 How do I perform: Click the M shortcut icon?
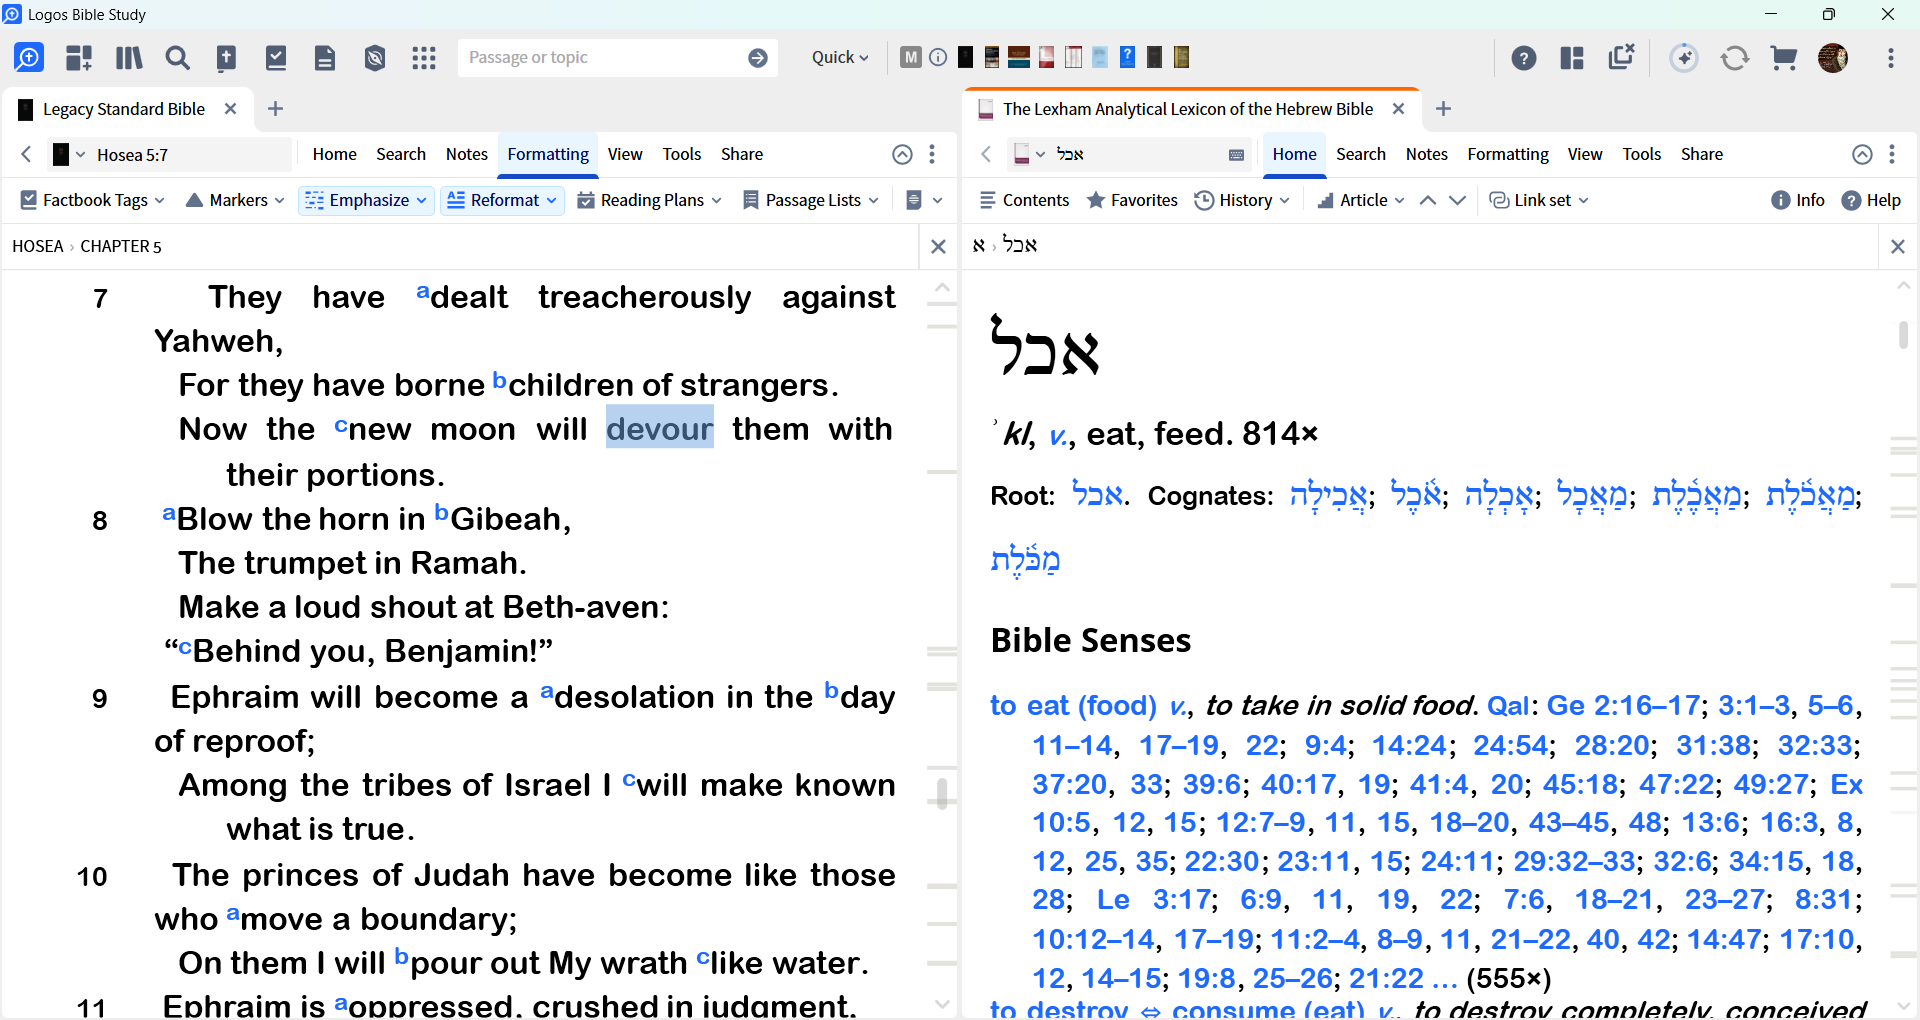pos(910,57)
